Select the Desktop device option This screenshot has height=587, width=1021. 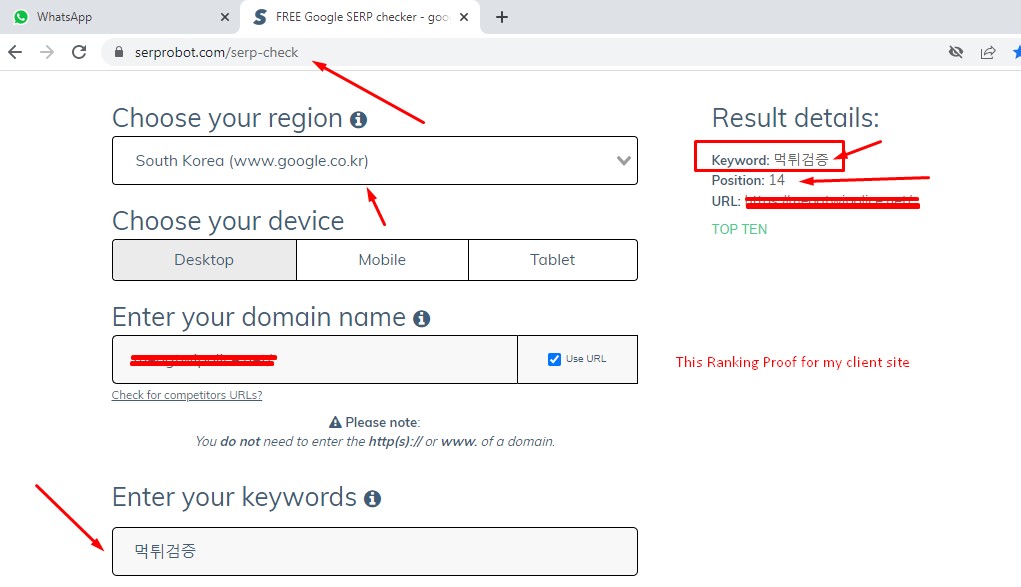204,260
